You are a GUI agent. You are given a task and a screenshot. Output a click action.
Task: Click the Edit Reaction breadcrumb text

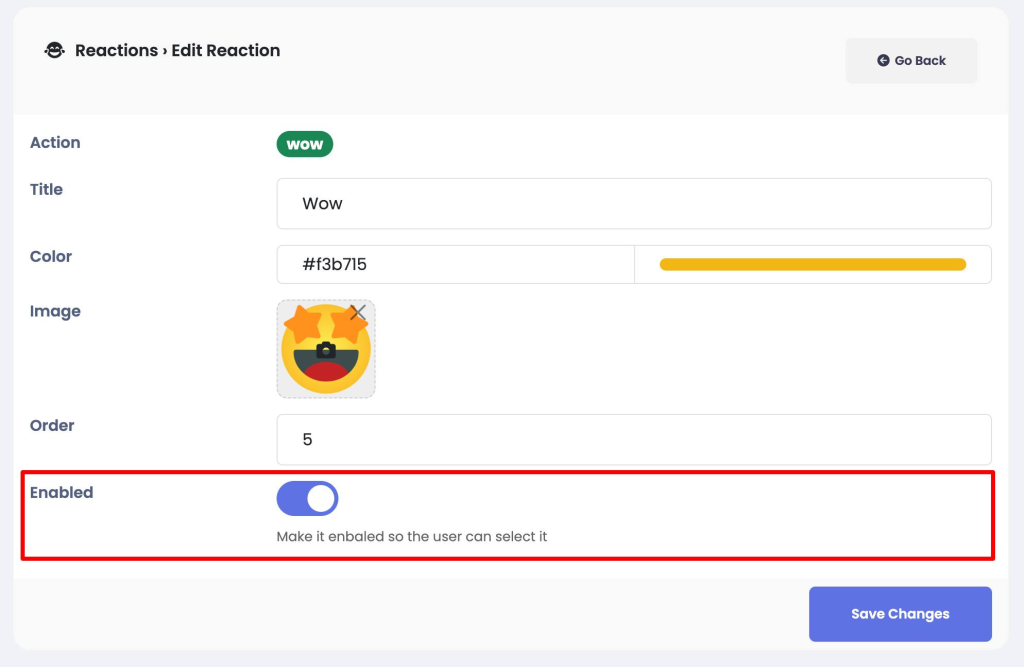coord(225,50)
